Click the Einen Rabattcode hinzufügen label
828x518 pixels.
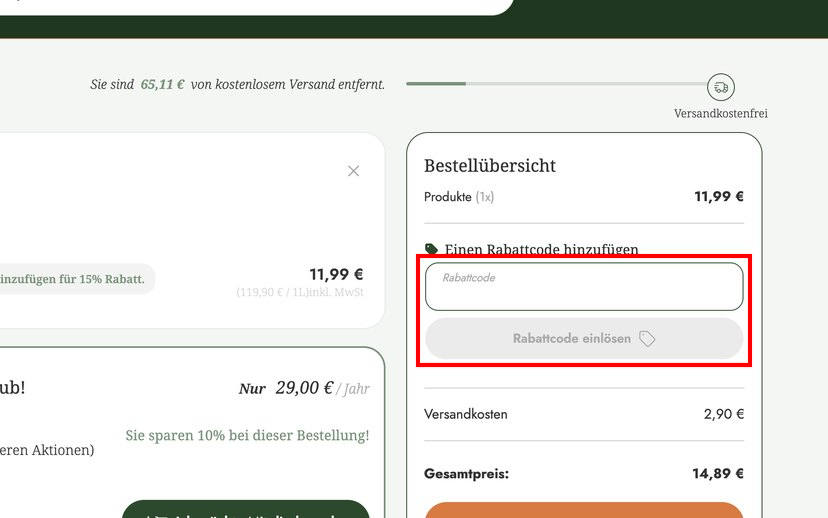click(x=541, y=249)
